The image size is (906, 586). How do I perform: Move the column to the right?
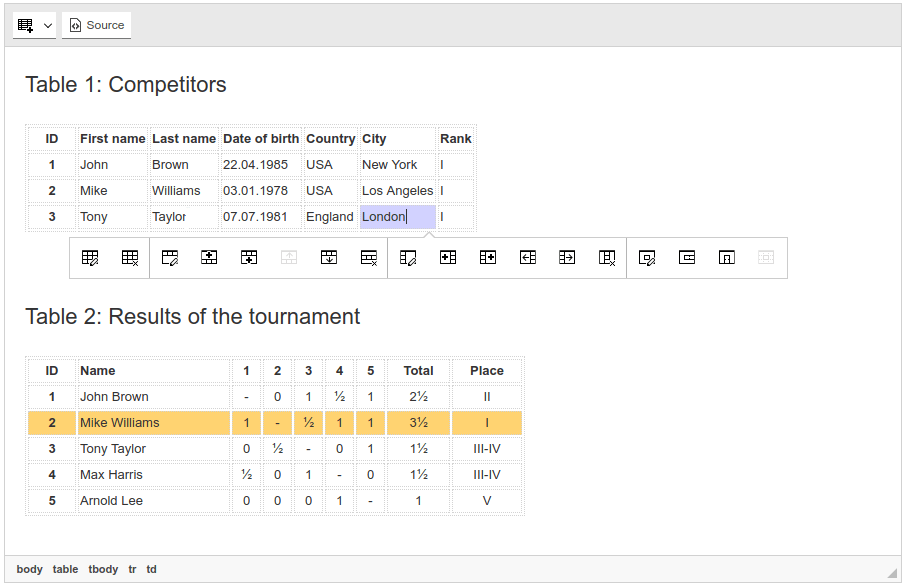coord(567,257)
